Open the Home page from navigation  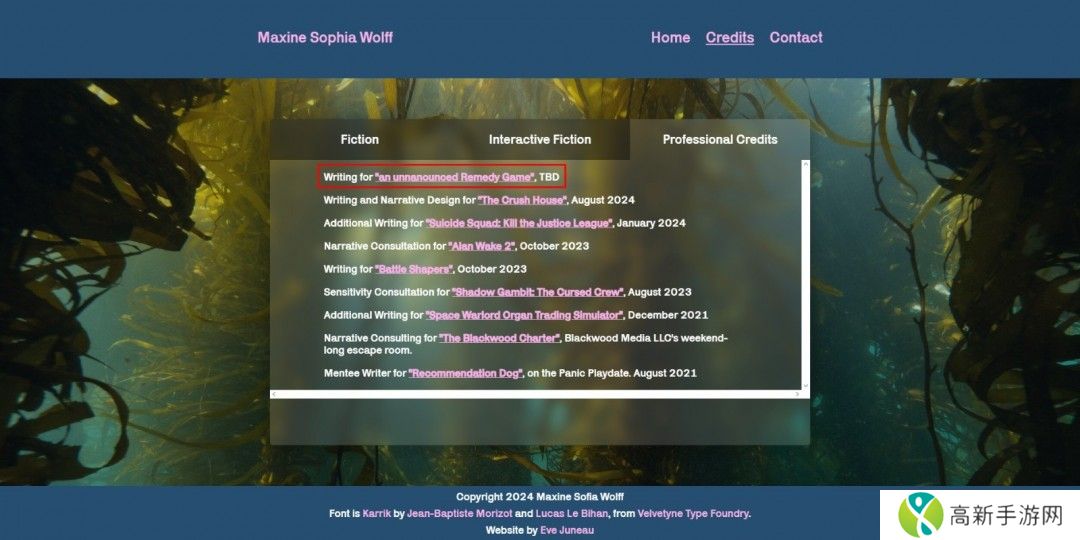(x=670, y=38)
